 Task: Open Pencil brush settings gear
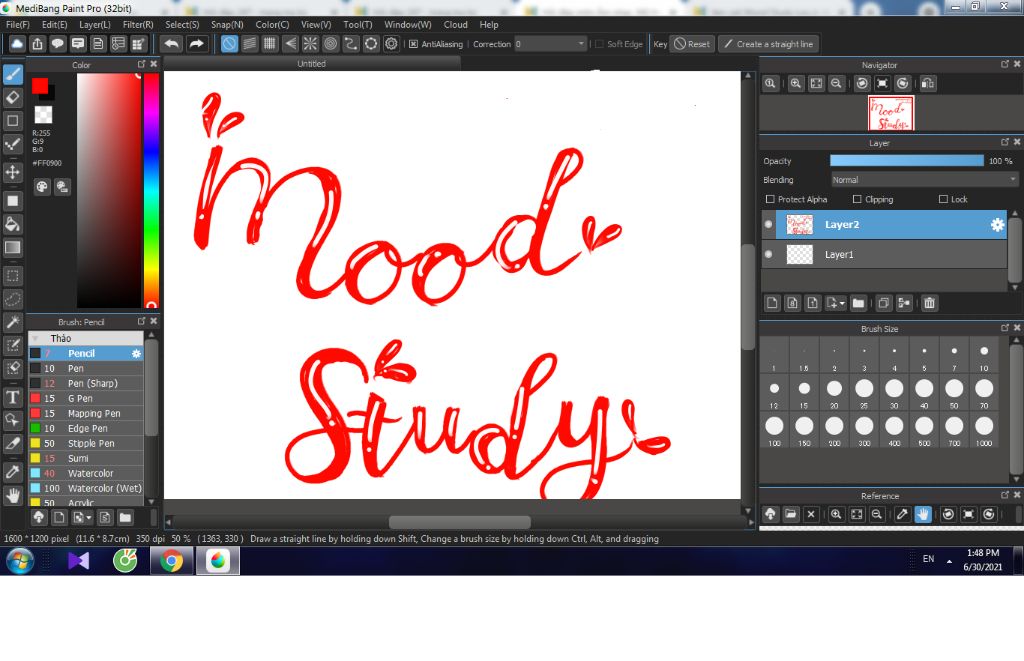click(136, 353)
